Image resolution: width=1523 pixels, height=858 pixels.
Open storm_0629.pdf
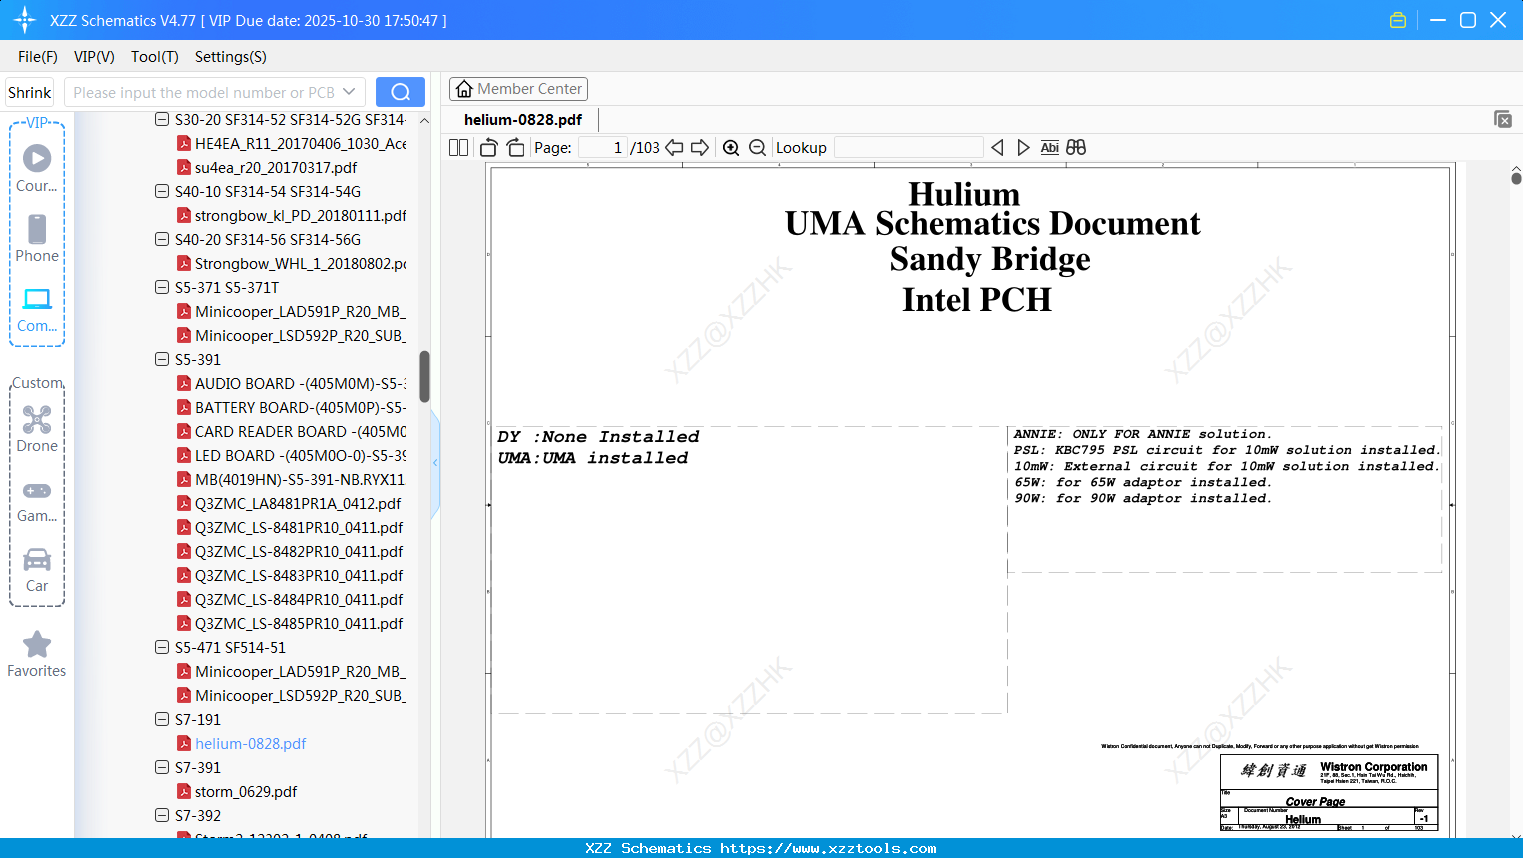[x=237, y=791]
